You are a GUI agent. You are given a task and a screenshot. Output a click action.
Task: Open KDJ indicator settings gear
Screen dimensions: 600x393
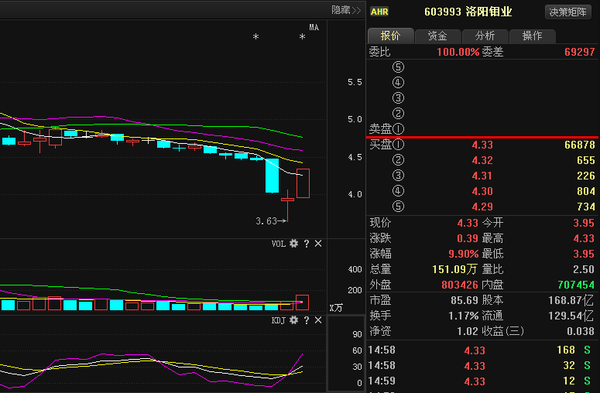point(293,320)
